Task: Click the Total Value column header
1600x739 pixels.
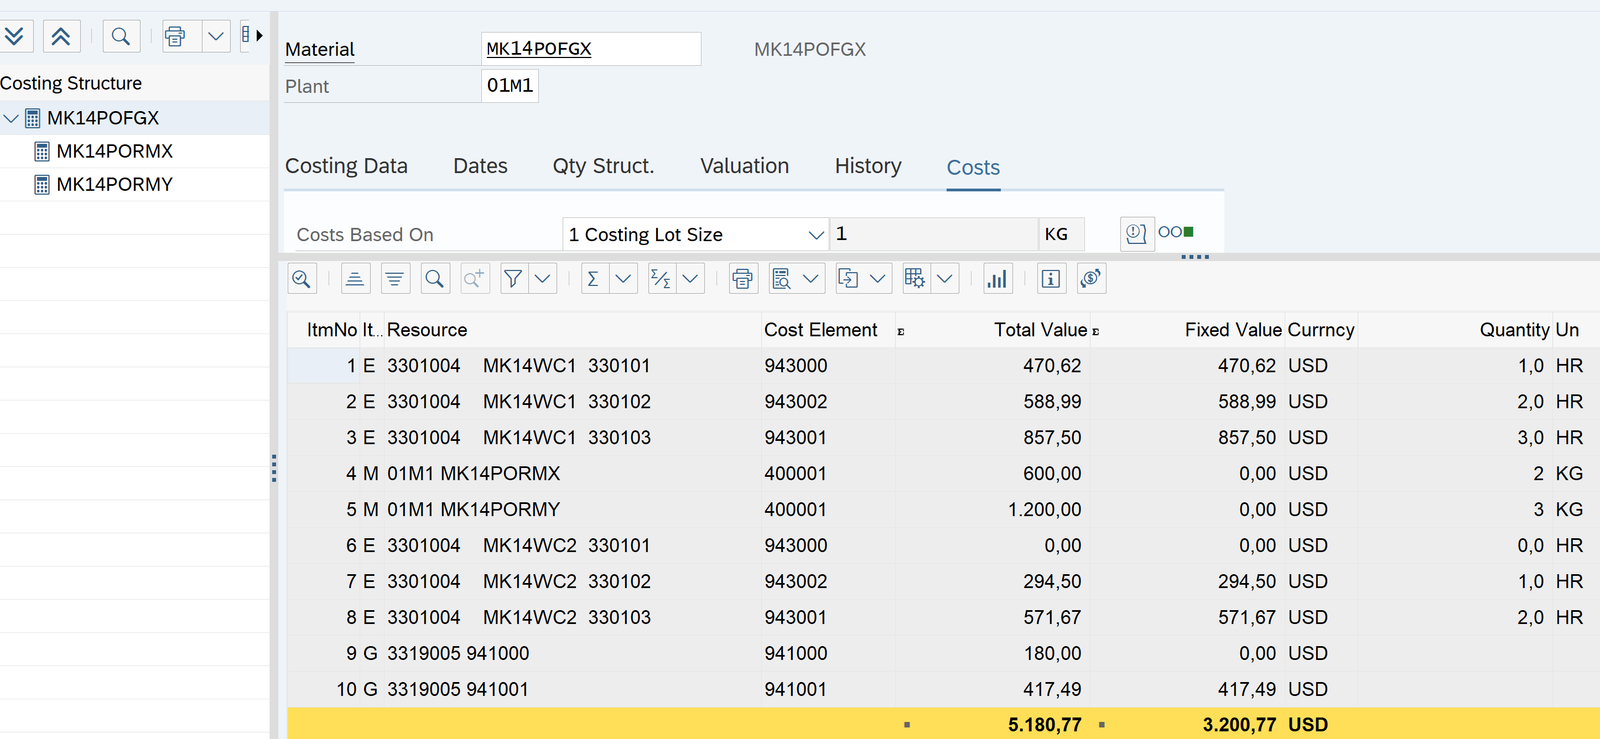Action: click(x=1040, y=330)
